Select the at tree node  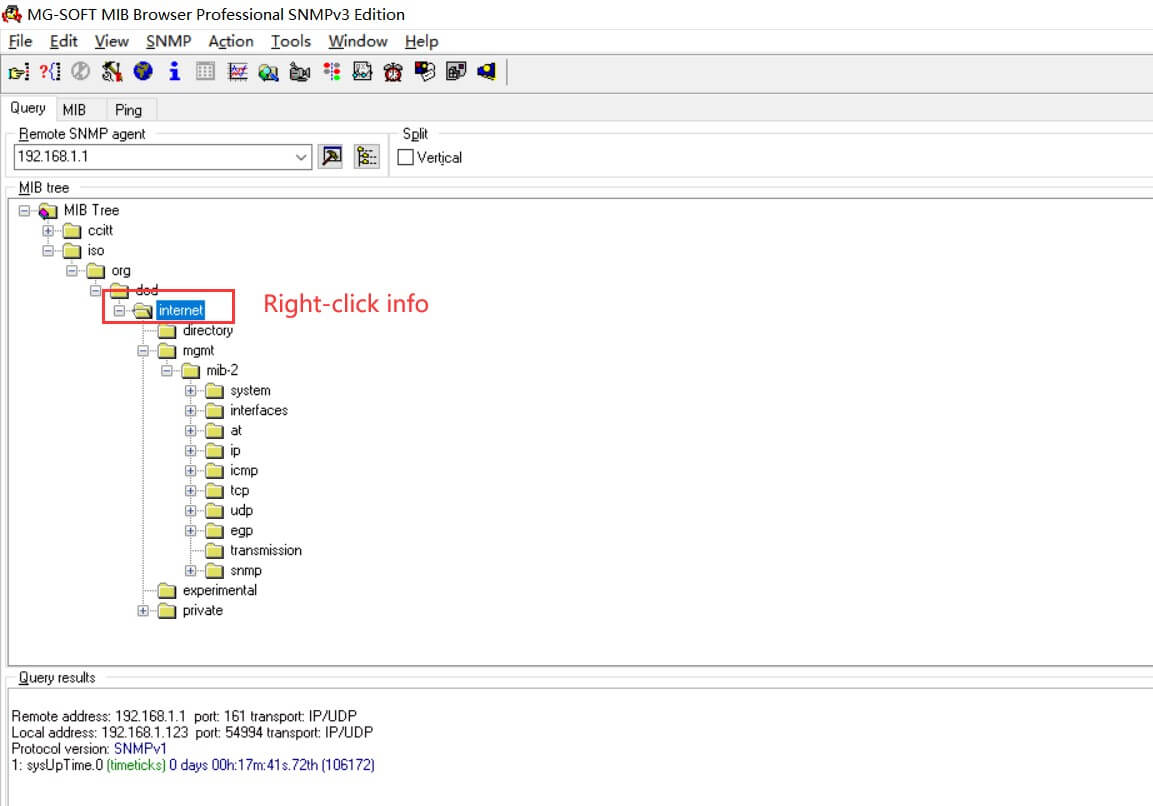pos(236,431)
